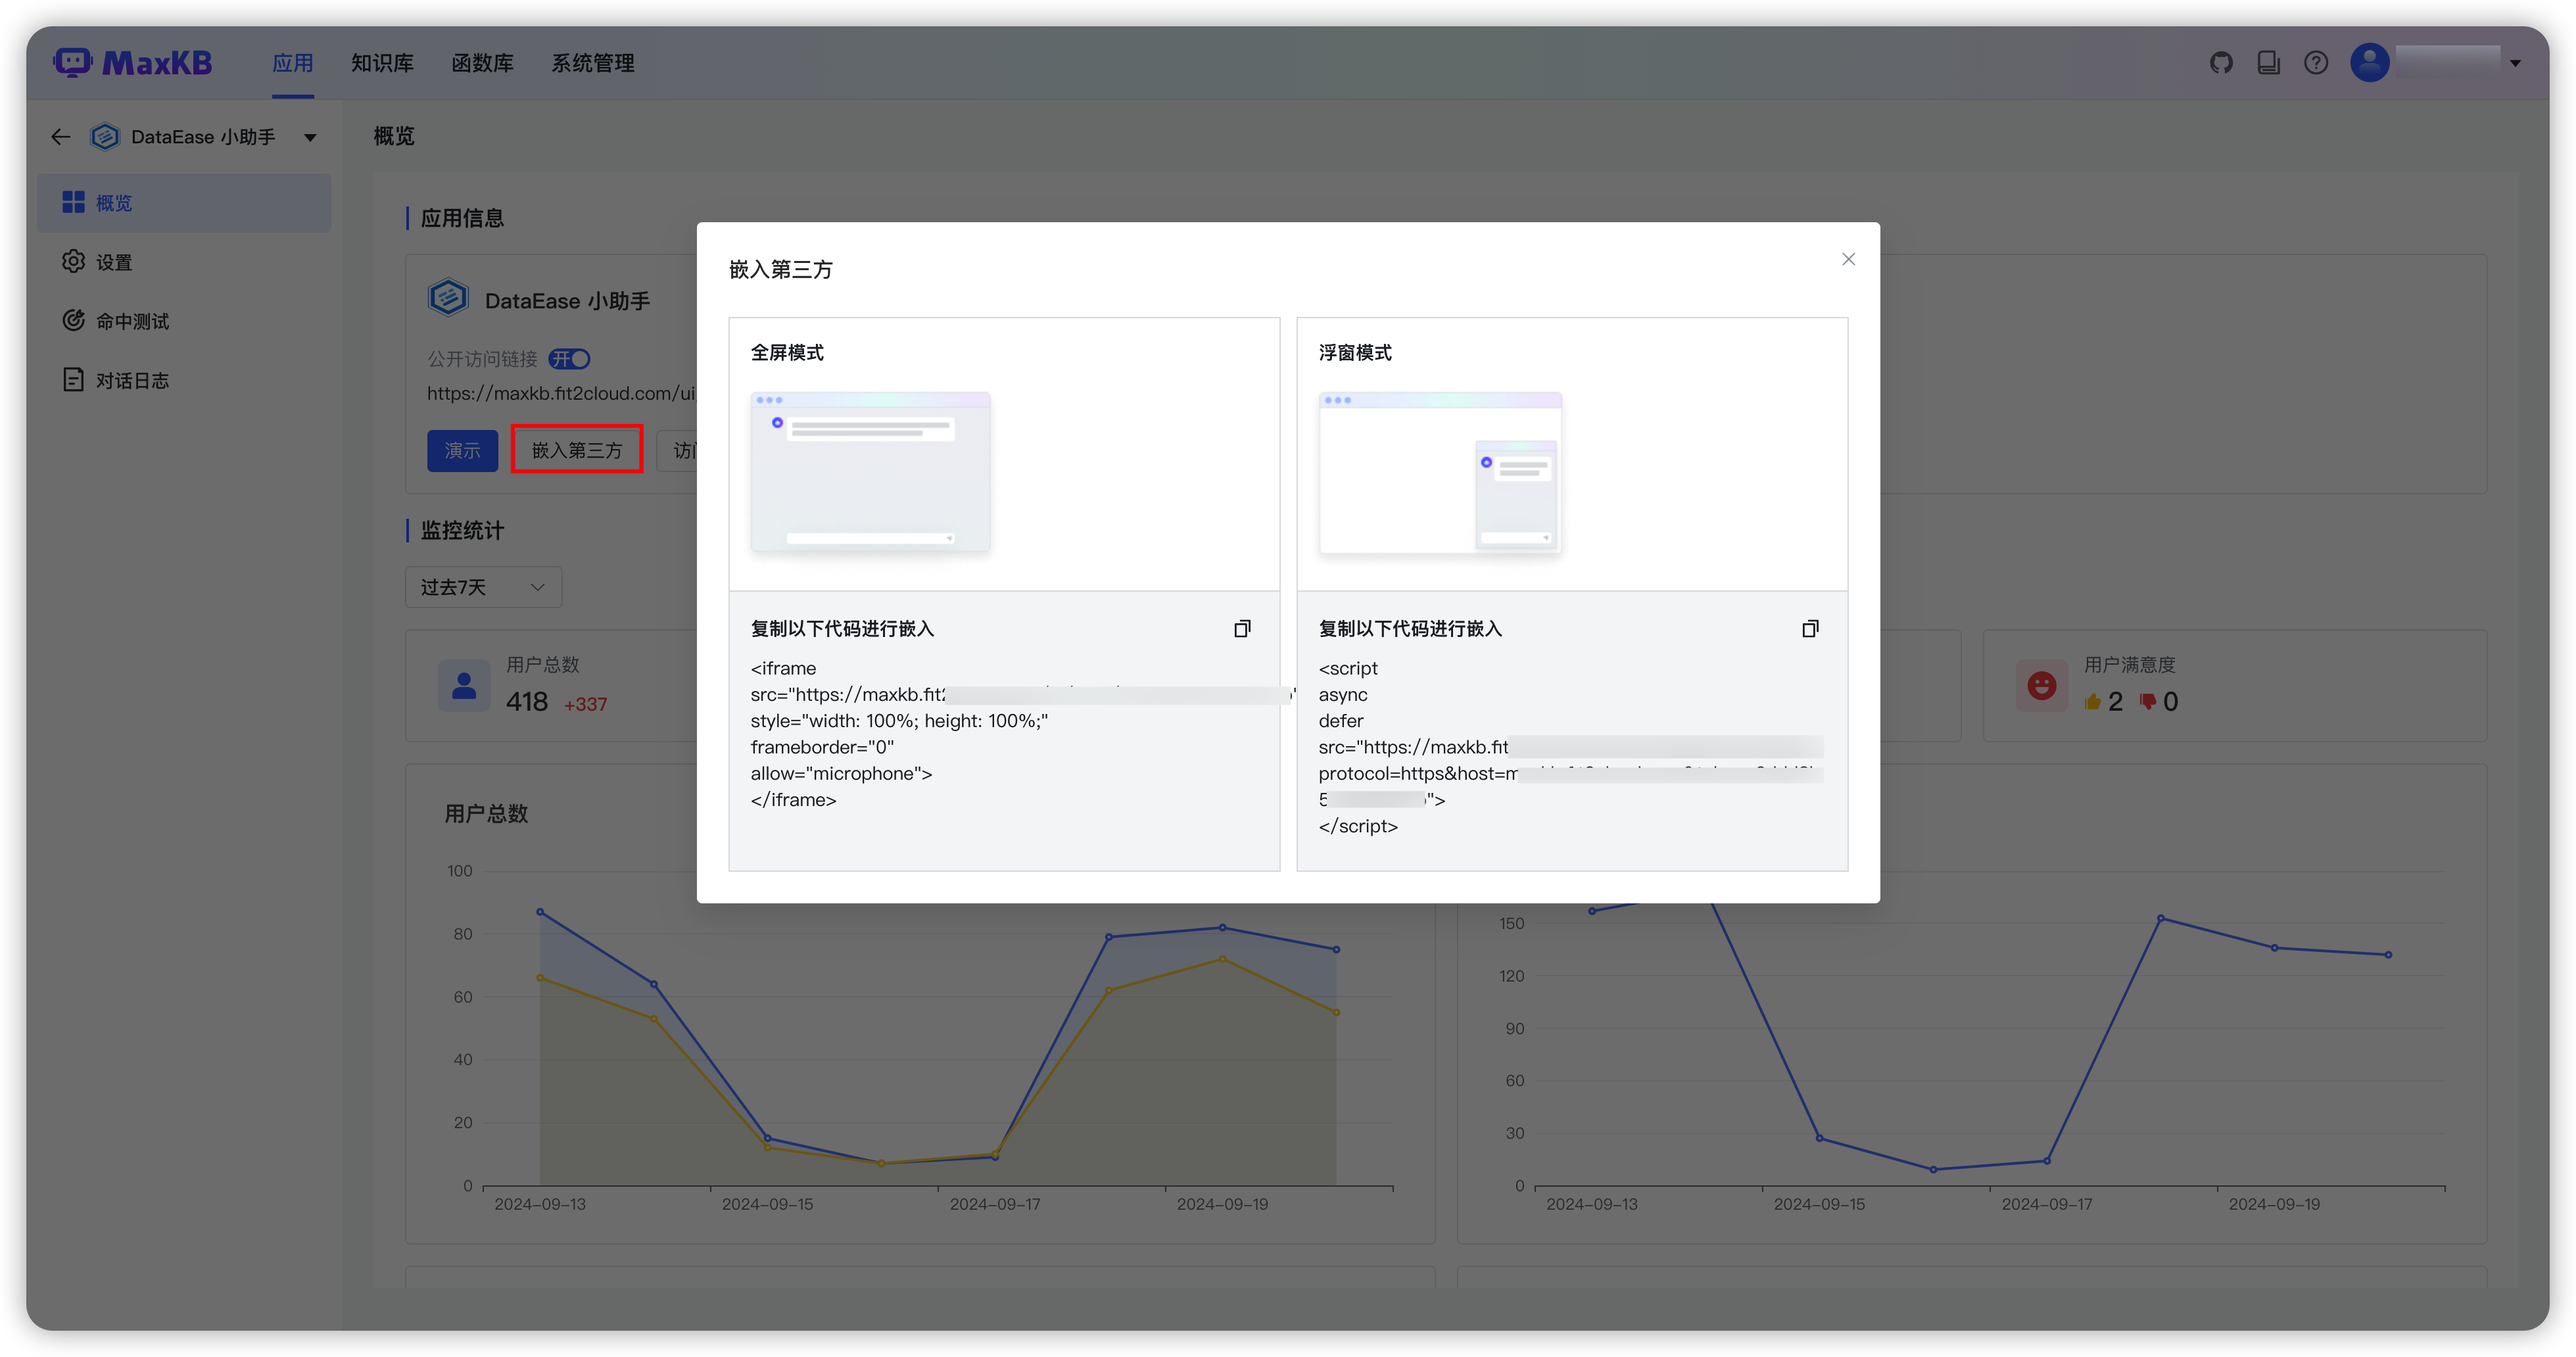Open the documentation book icon
Screen dimensions: 2576x1357
pos(2269,63)
